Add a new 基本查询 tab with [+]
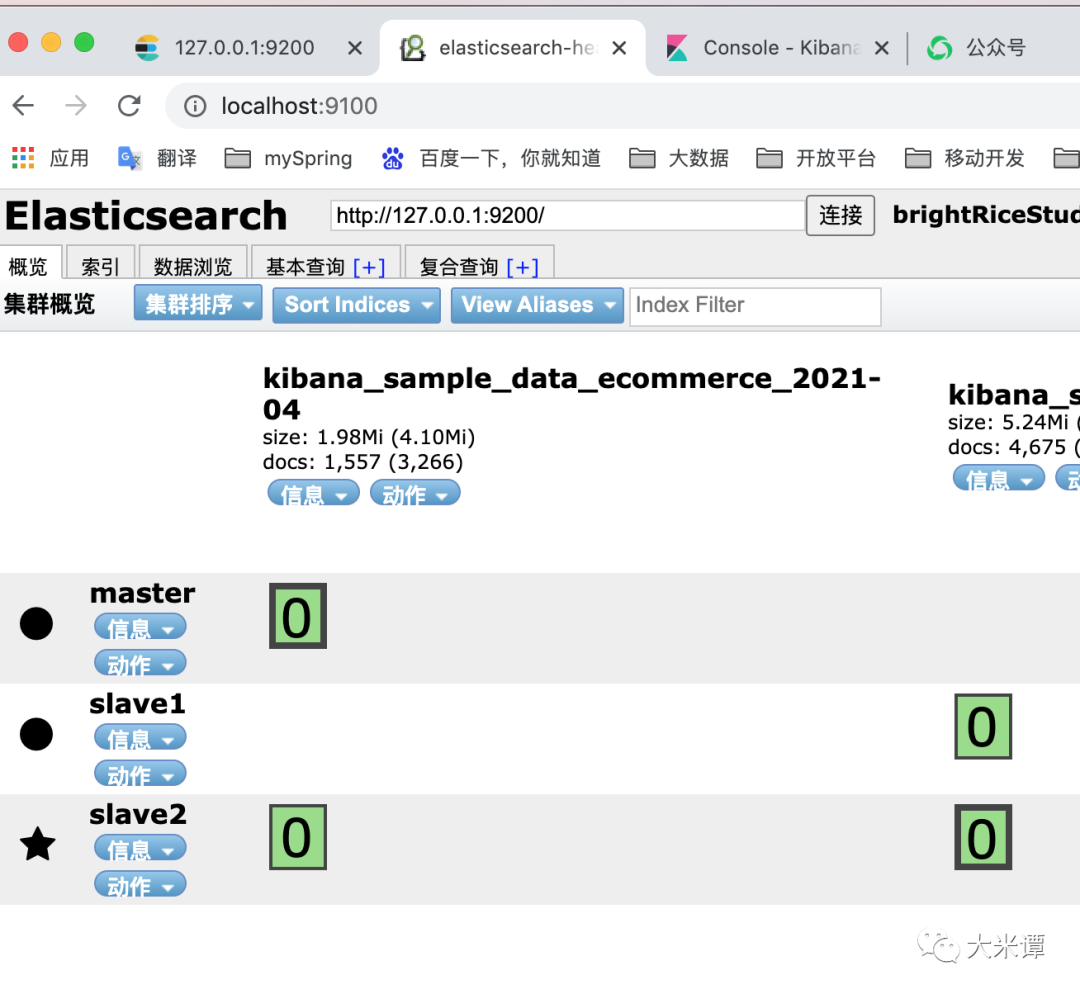The height and width of the screenshot is (994, 1080). pos(369,267)
